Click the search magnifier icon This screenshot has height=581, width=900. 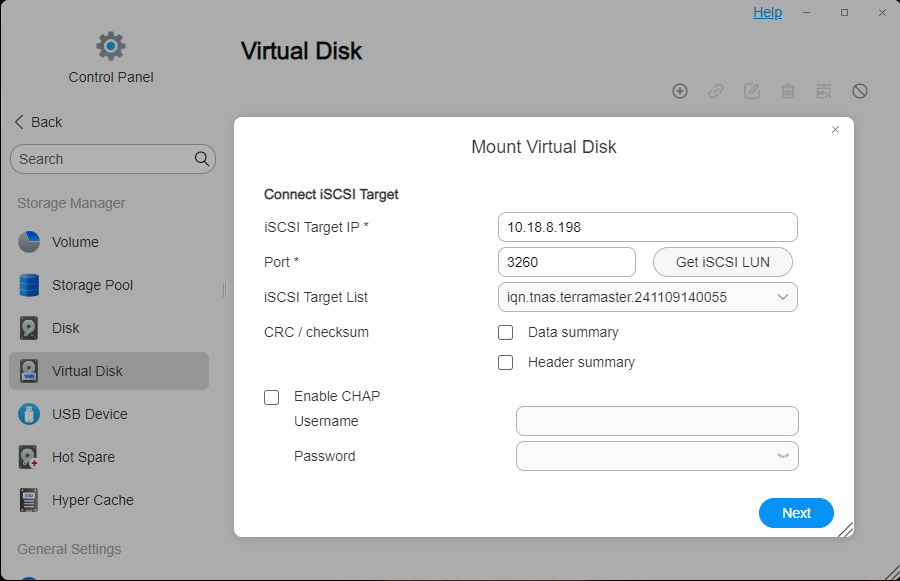(202, 159)
